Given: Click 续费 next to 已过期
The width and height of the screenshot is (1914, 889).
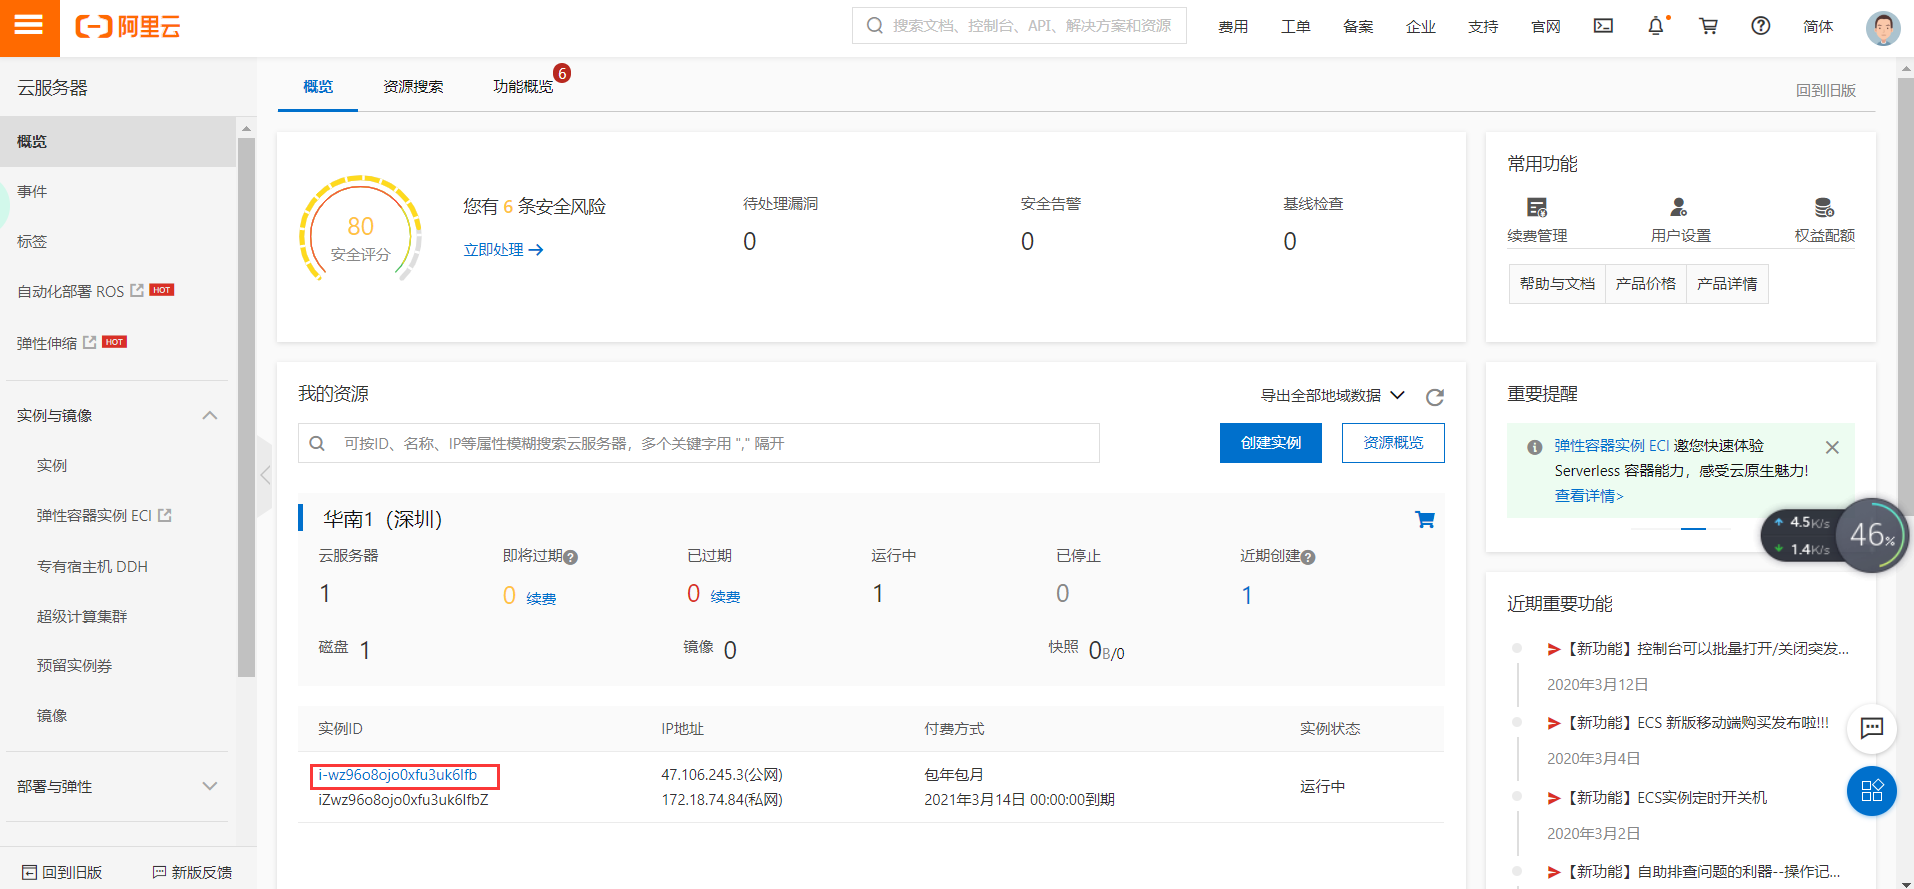Looking at the screenshot, I should tap(726, 597).
